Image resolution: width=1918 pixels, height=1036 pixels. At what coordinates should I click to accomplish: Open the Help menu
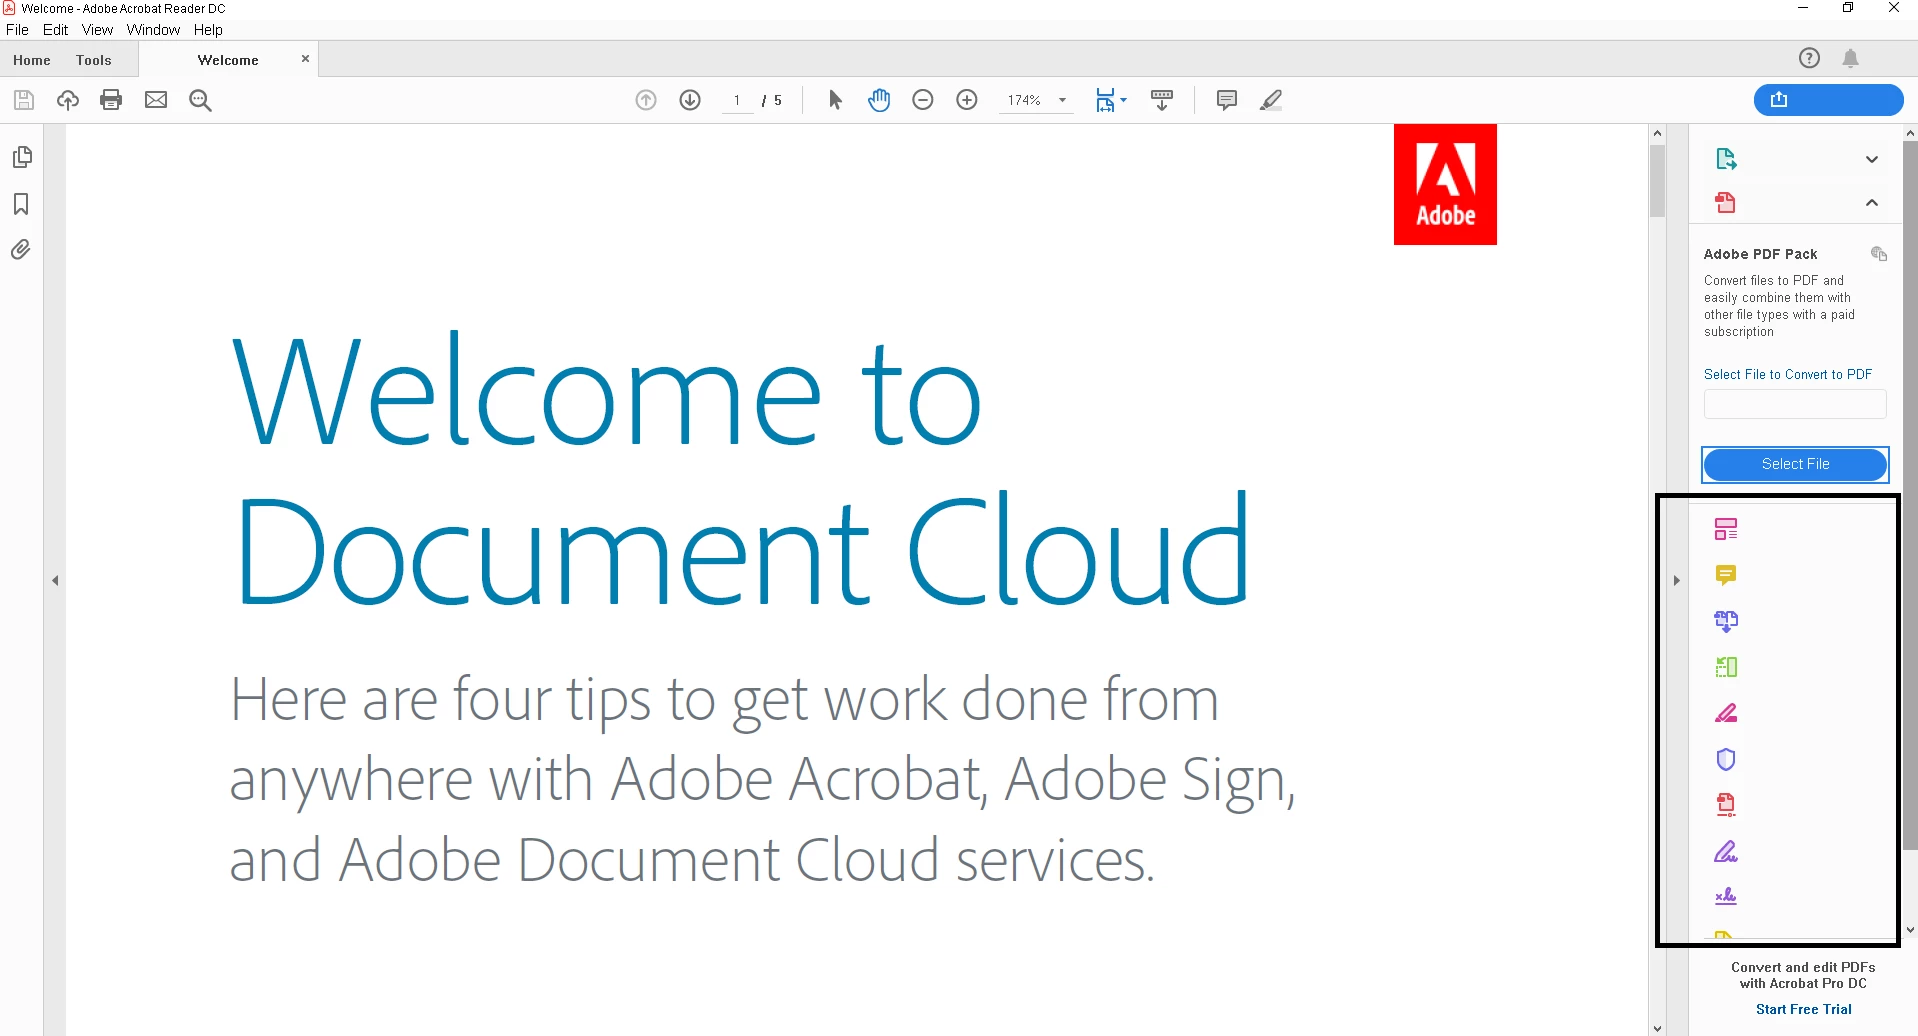pos(208,30)
